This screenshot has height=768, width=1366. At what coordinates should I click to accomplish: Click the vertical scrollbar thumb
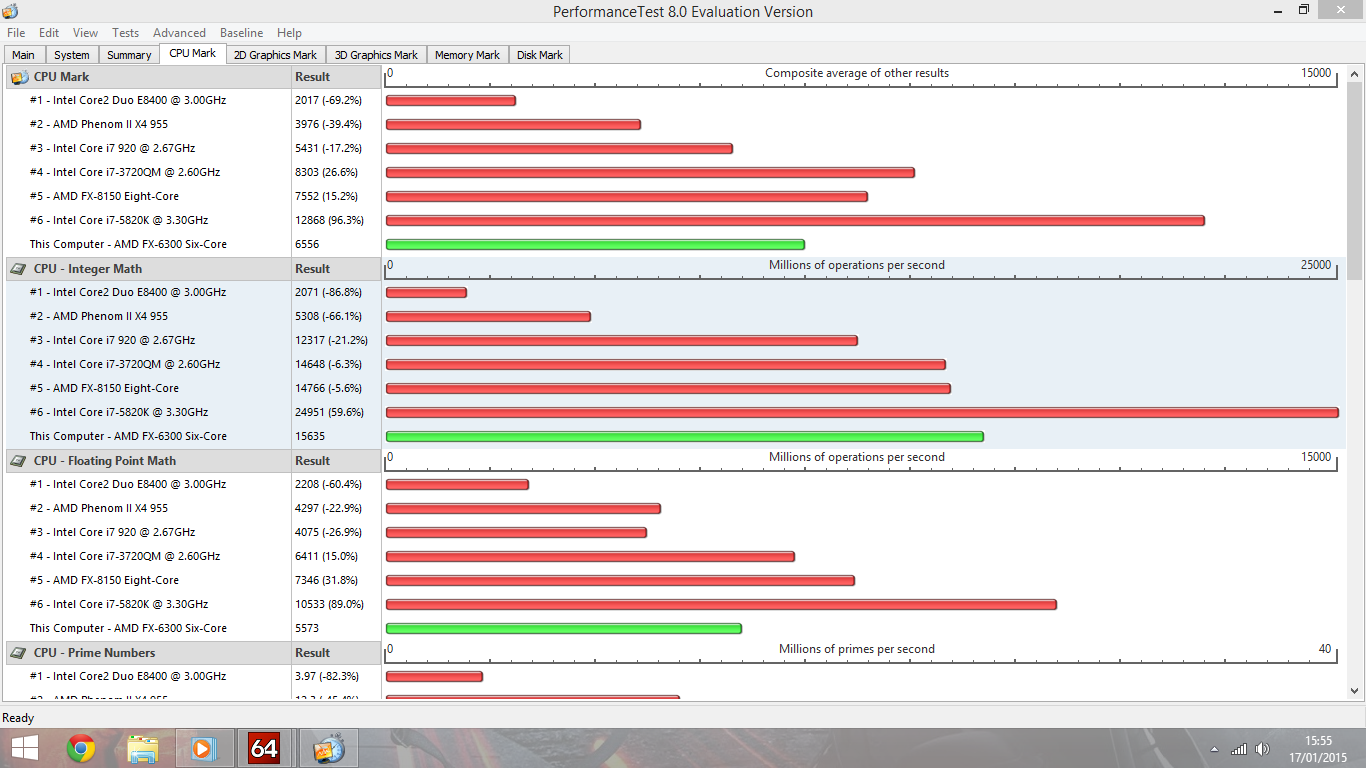pyautogui.click(x=1355, y=181)
